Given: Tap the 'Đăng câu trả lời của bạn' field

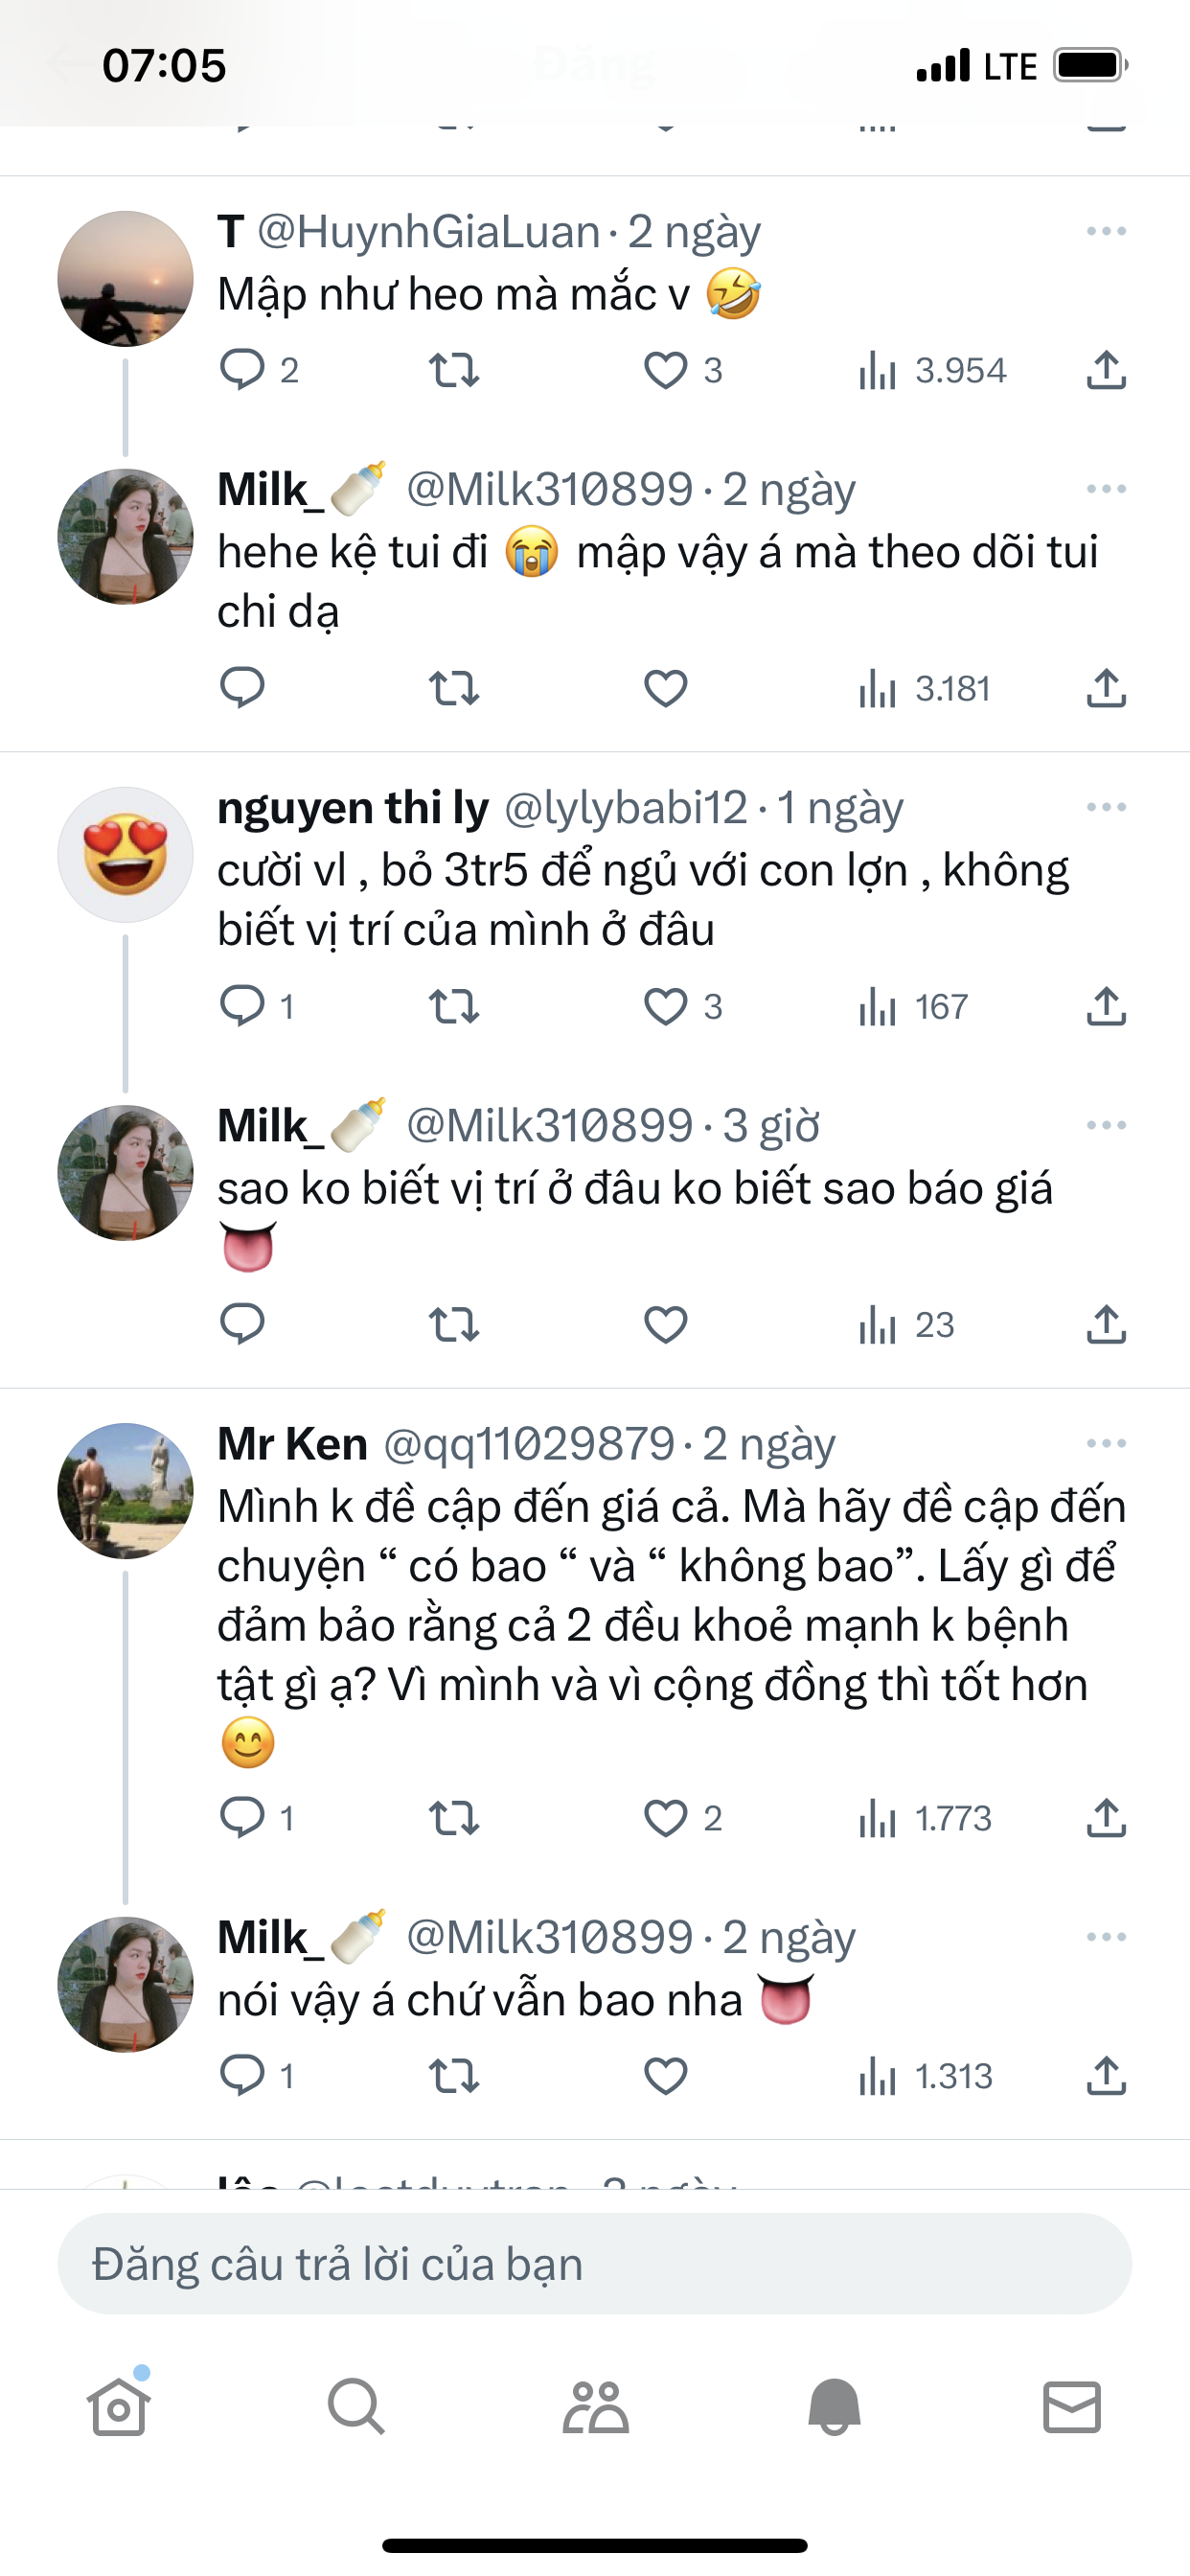Looking at the screenshot, I should pyautogui.click(x=595, y=2265).
